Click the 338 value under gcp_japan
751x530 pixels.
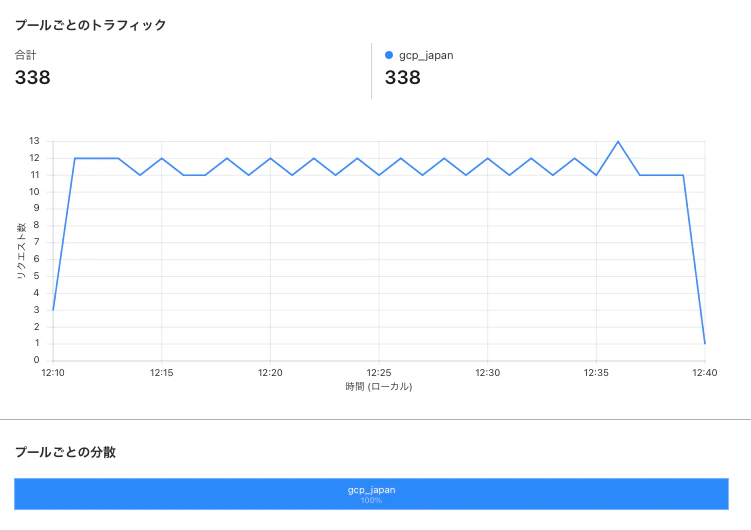[403, 78]
